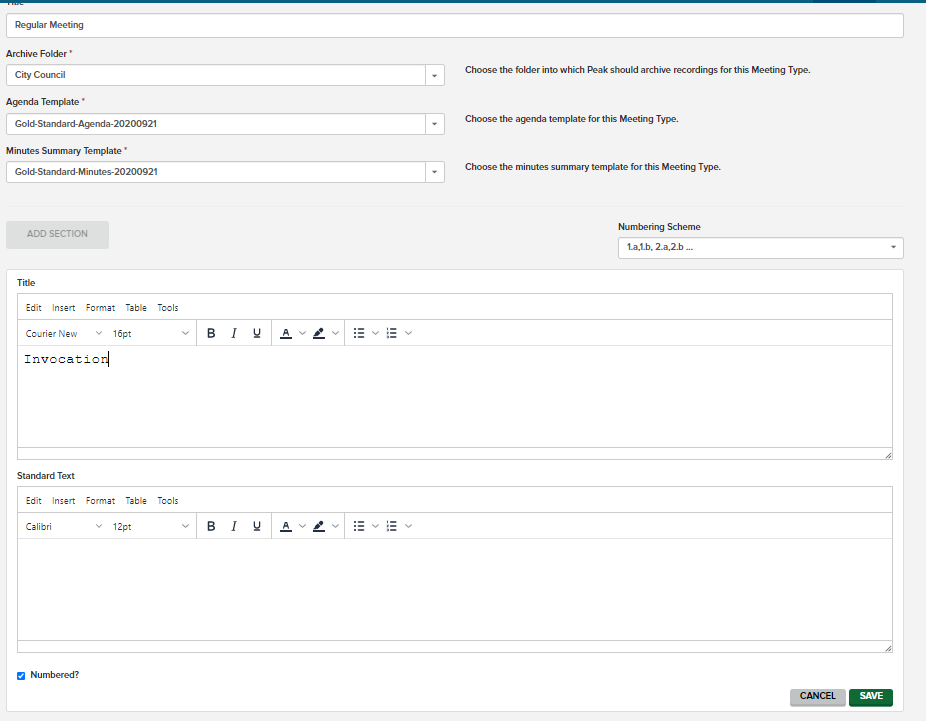Insert numbered list in Standard Text editor
Image resolution: width=926 pixels, height=721 pixels.
point(392,526)
